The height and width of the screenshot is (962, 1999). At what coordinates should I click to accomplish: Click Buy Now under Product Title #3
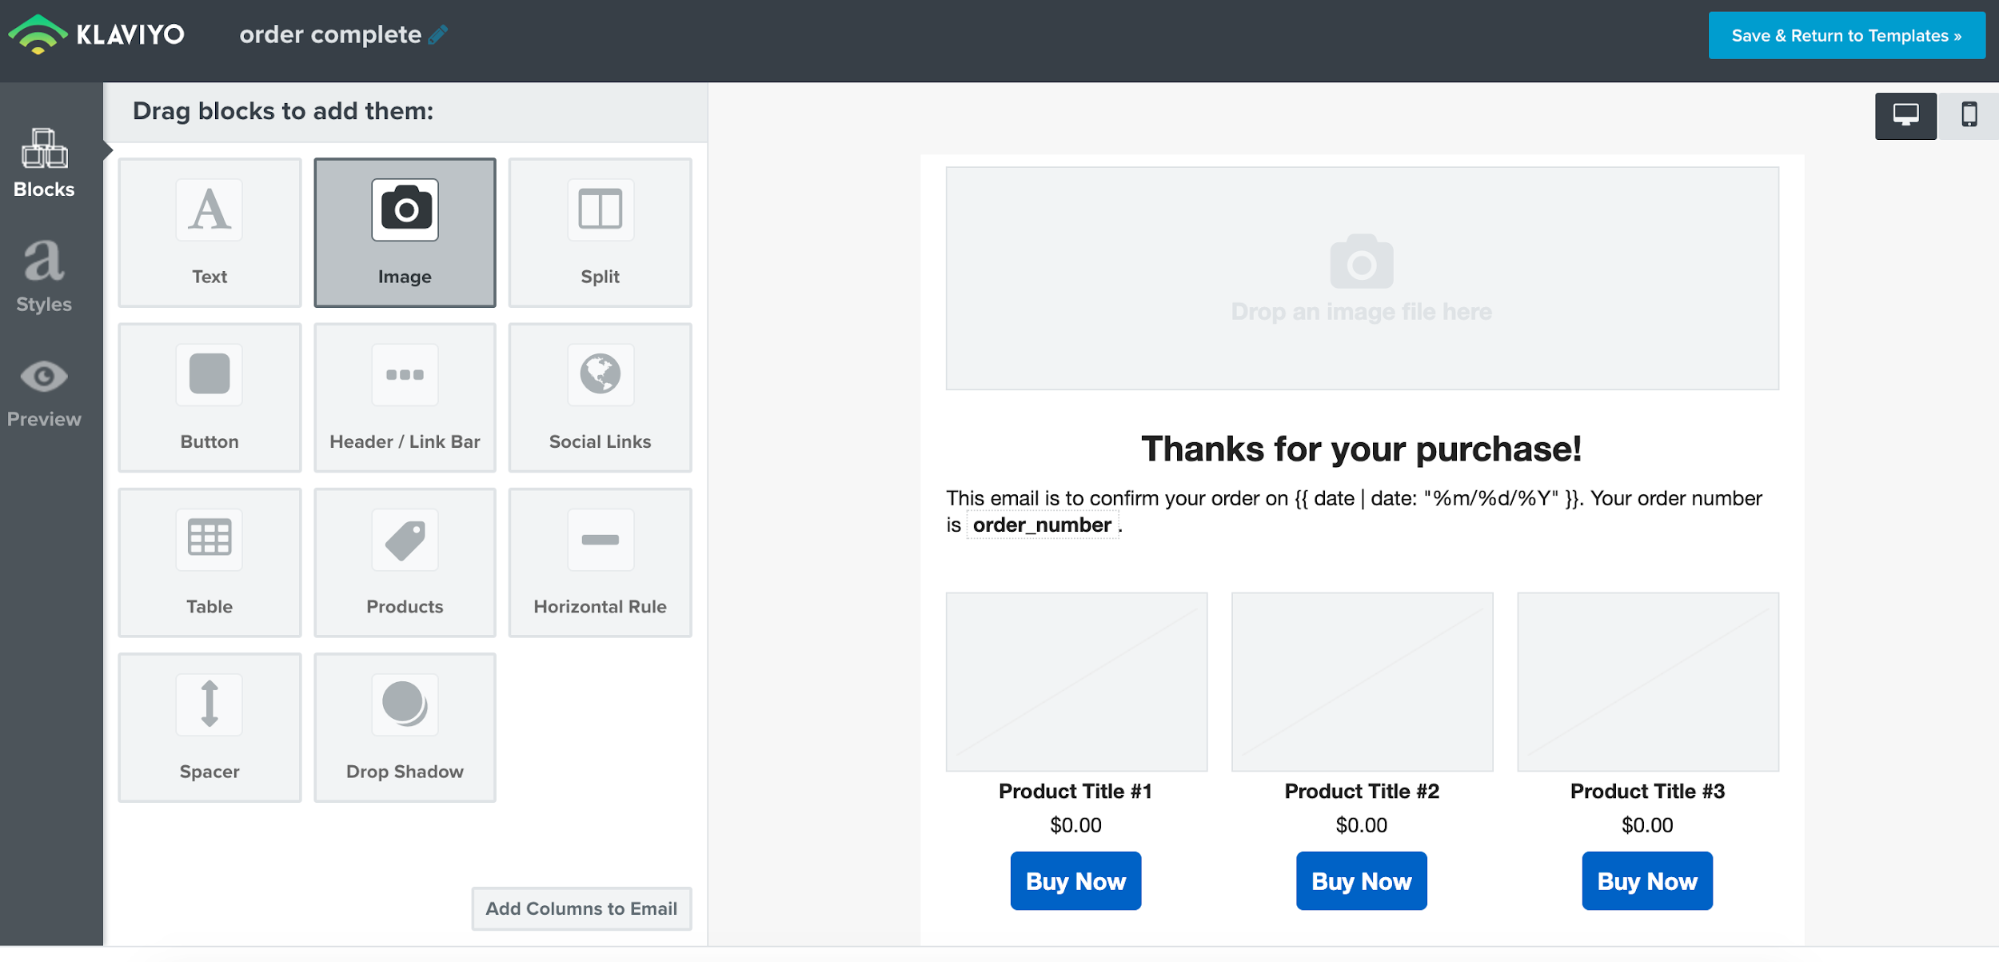click(x=1648, y=881)
